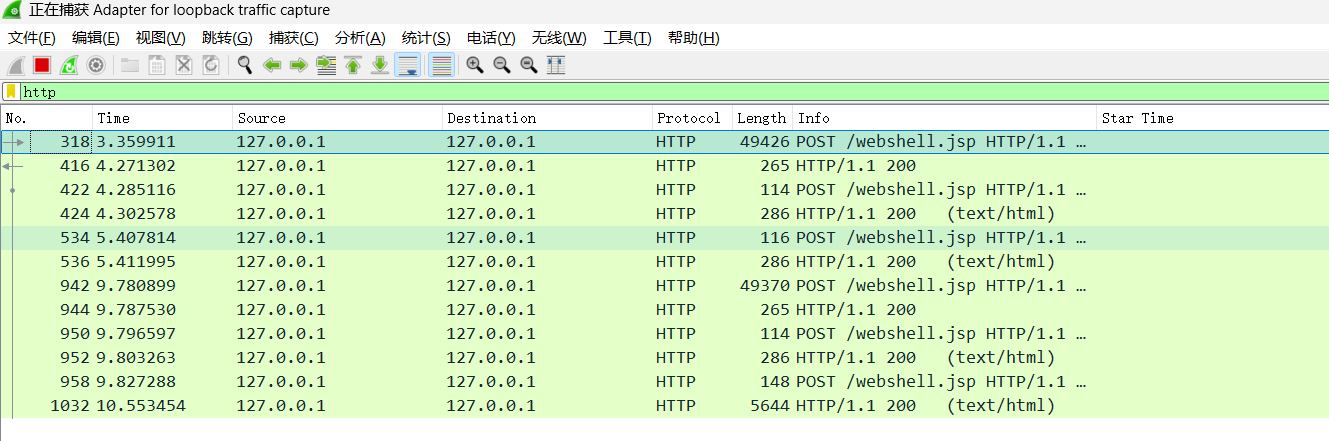The height and width of the screenshot is (441, 1329).
Task: Open the 统计(S) menu
Action: point(425,38)
